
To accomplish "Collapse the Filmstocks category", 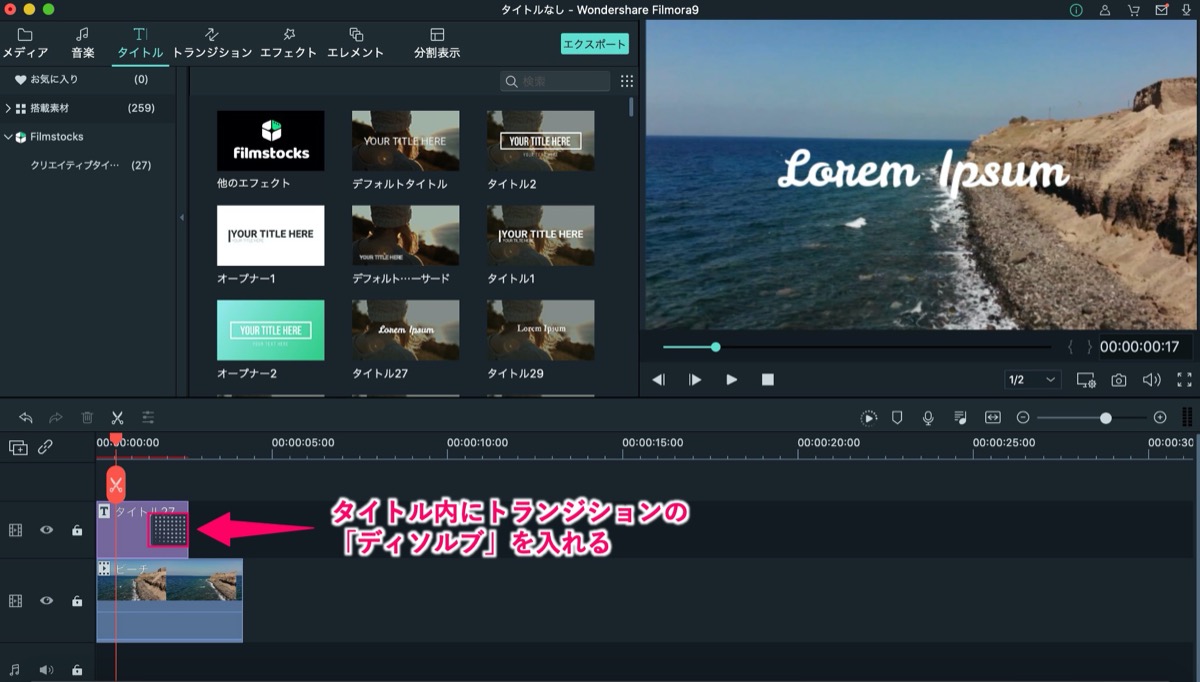I will point(8,137).
